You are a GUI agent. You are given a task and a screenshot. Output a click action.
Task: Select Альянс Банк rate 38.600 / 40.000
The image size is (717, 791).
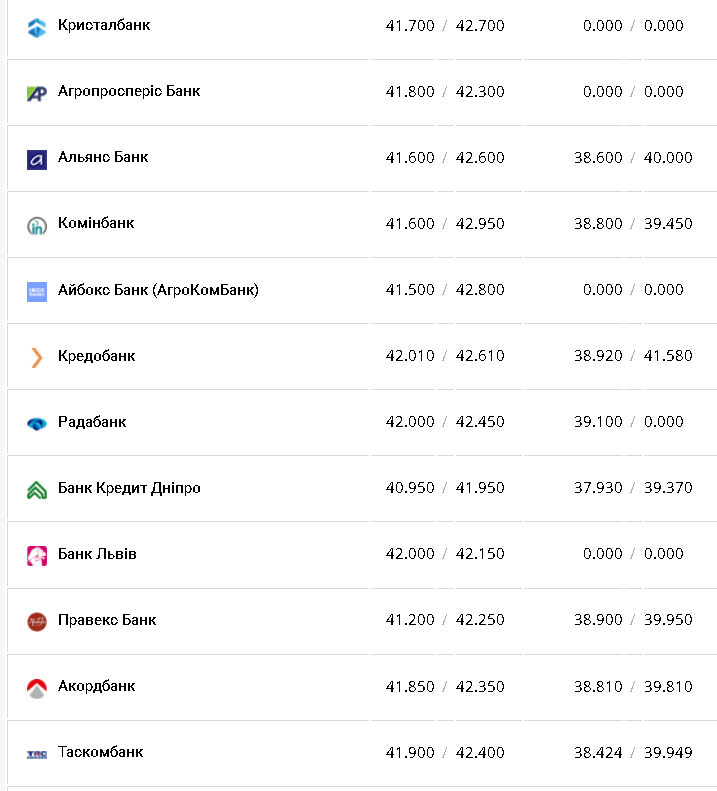click(633, 158)
